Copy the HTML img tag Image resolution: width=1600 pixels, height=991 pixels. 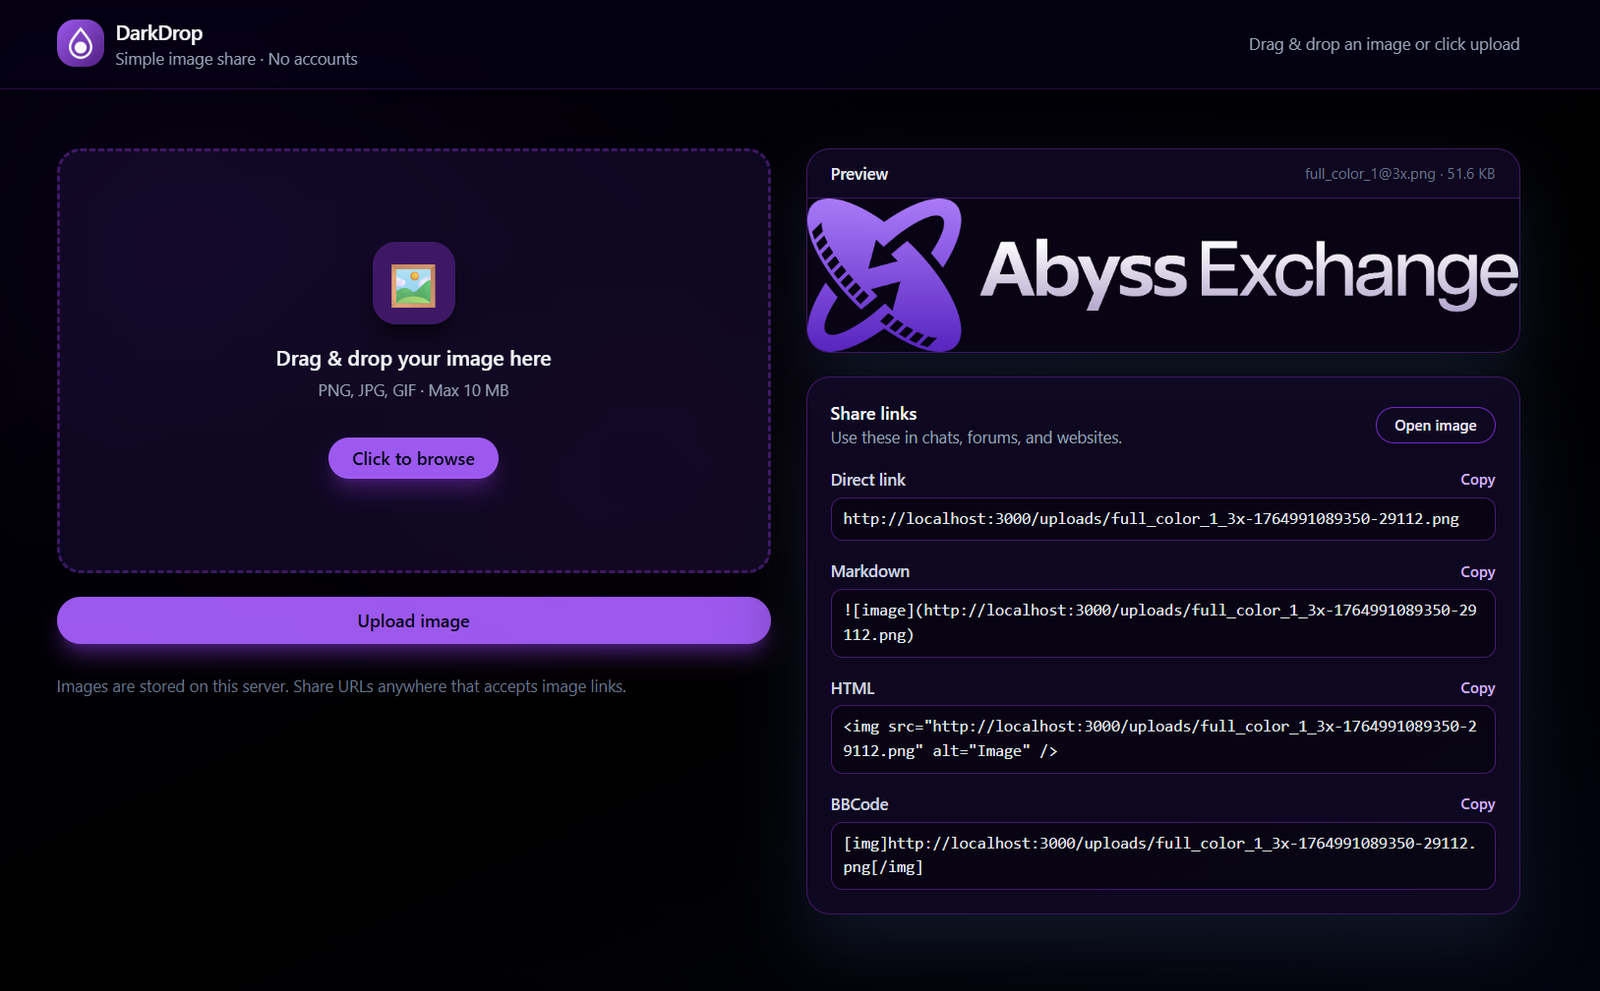coord(1477,688)
